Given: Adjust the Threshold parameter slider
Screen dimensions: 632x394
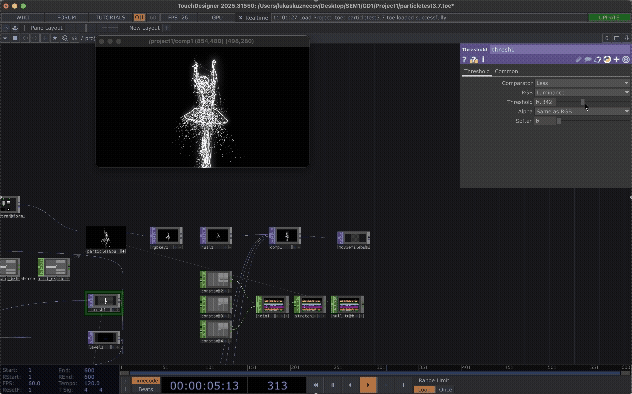Looking at the screenshot, I should point(594,102).
